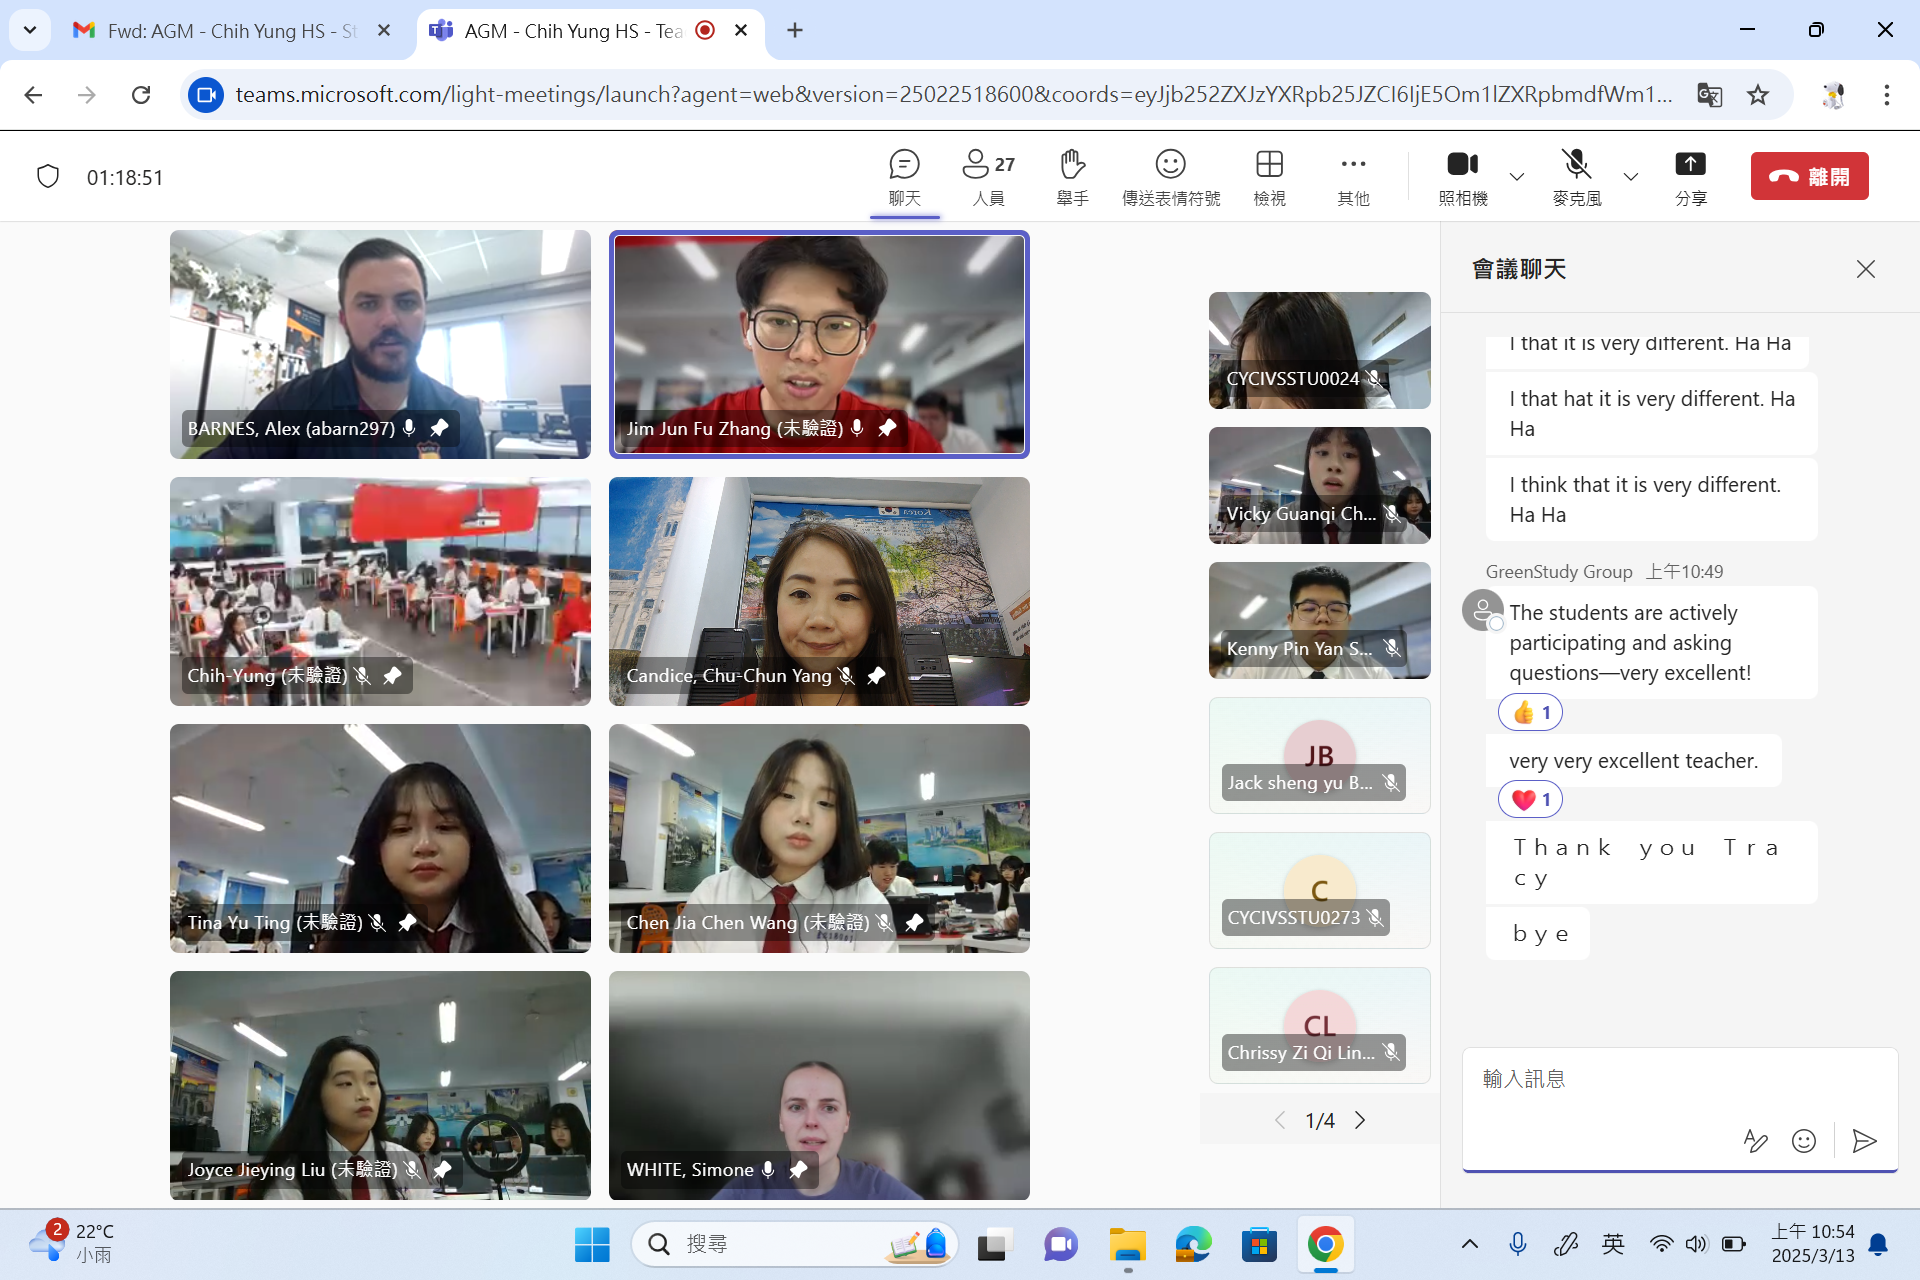The image size is (1920, 1280).
Task: Raise your hand in the meeting
Action: [1072, 177]
